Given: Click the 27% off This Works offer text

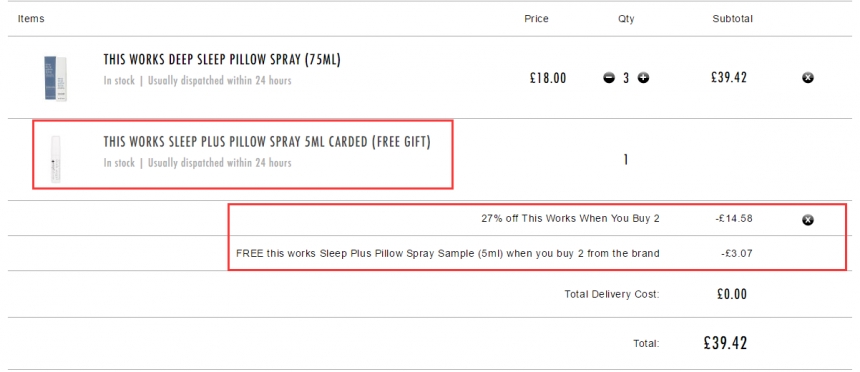Looking at the screenshot, I should 570,218.
